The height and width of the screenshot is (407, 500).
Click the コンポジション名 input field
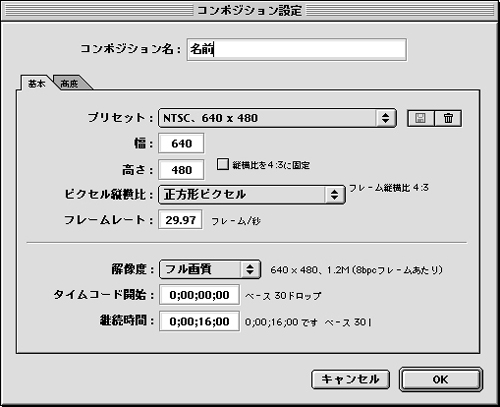297,50
